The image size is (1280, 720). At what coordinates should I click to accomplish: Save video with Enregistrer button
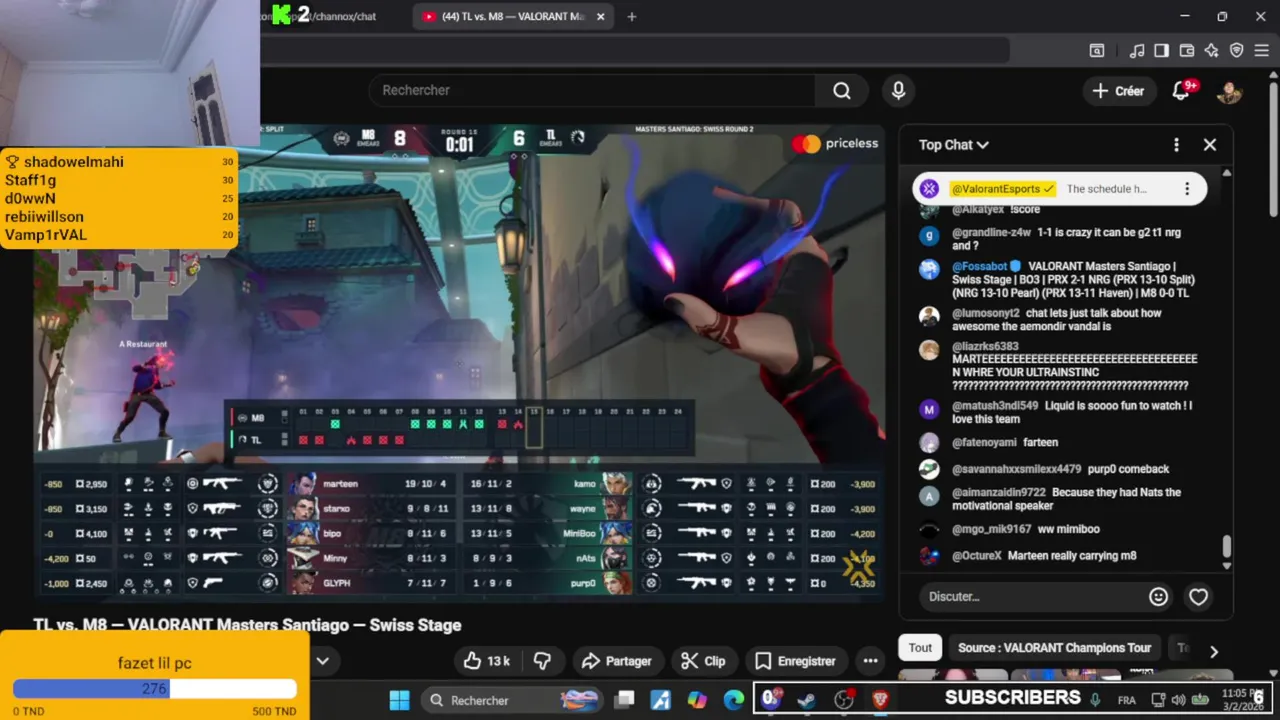point(796,661)
